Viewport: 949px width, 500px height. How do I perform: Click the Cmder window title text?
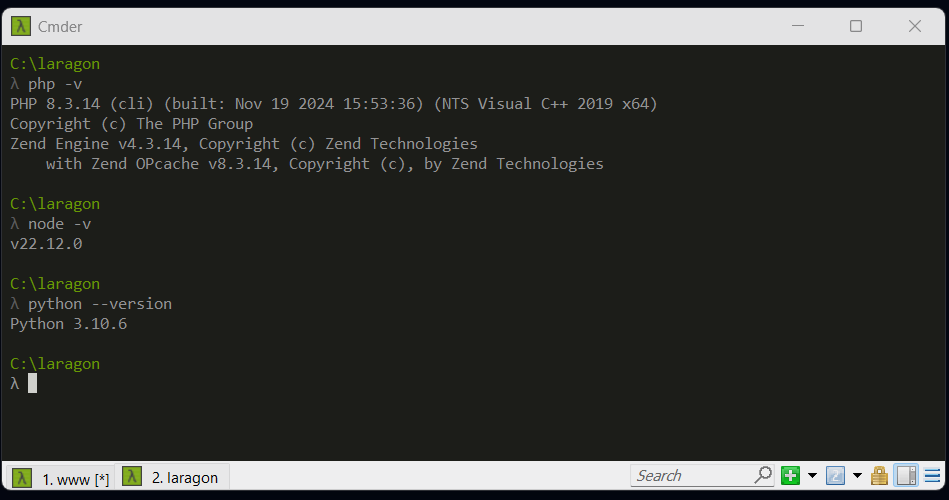click(x=60, y=27)
